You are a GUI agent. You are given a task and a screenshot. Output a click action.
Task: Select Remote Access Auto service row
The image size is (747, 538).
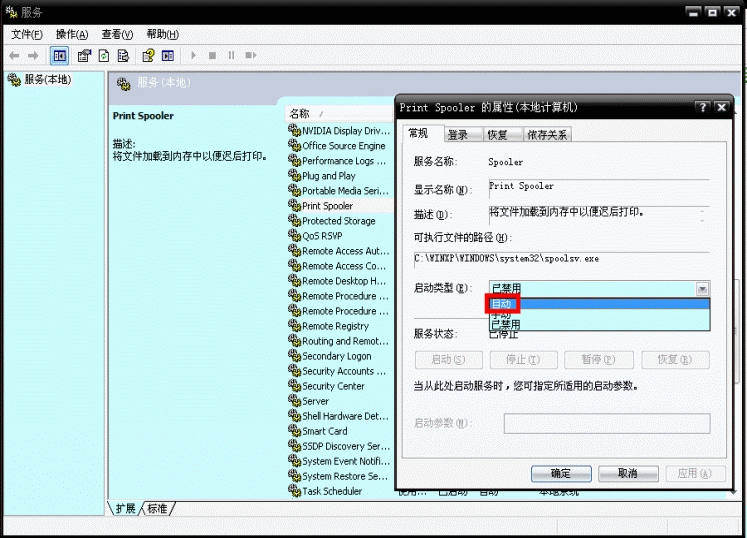pyautogui.click(x=339, y=251)
